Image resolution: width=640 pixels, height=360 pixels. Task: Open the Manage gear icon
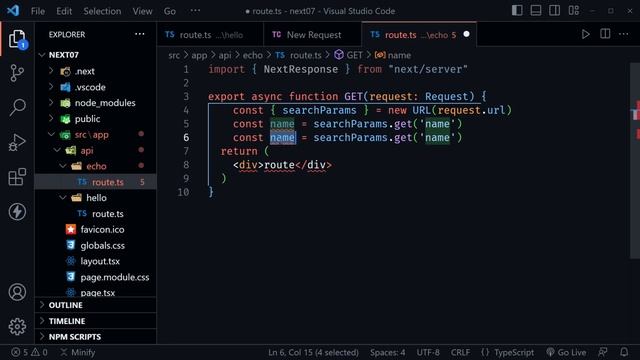tap(17, 326)
